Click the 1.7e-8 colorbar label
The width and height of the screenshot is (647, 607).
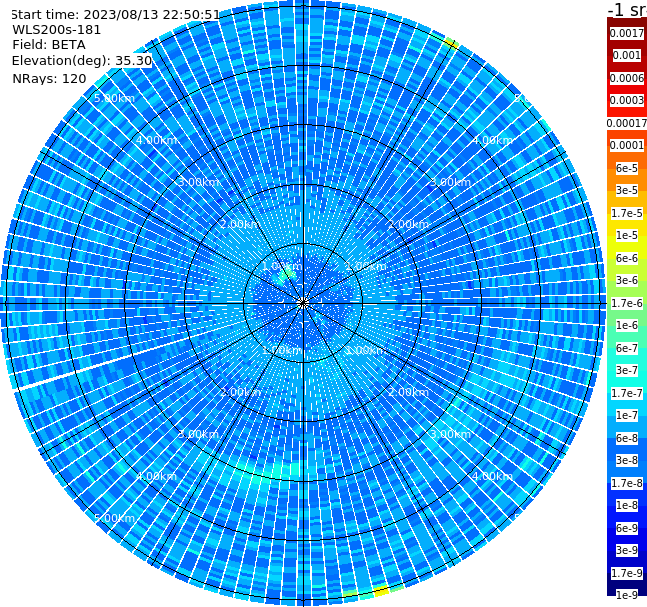(x=626, y=483)
